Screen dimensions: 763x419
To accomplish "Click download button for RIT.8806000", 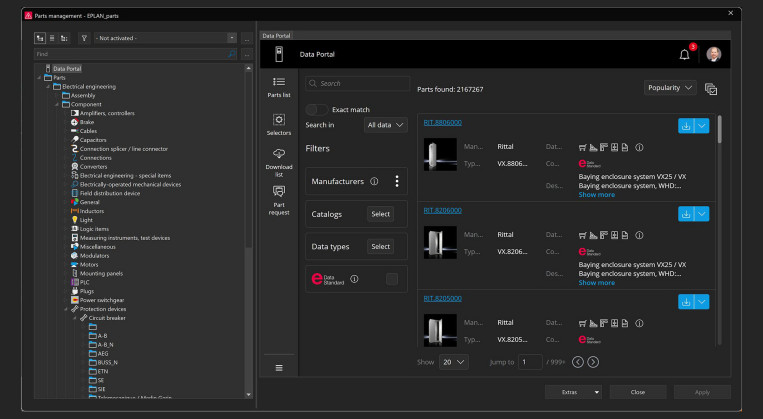I will click(685, 125).
